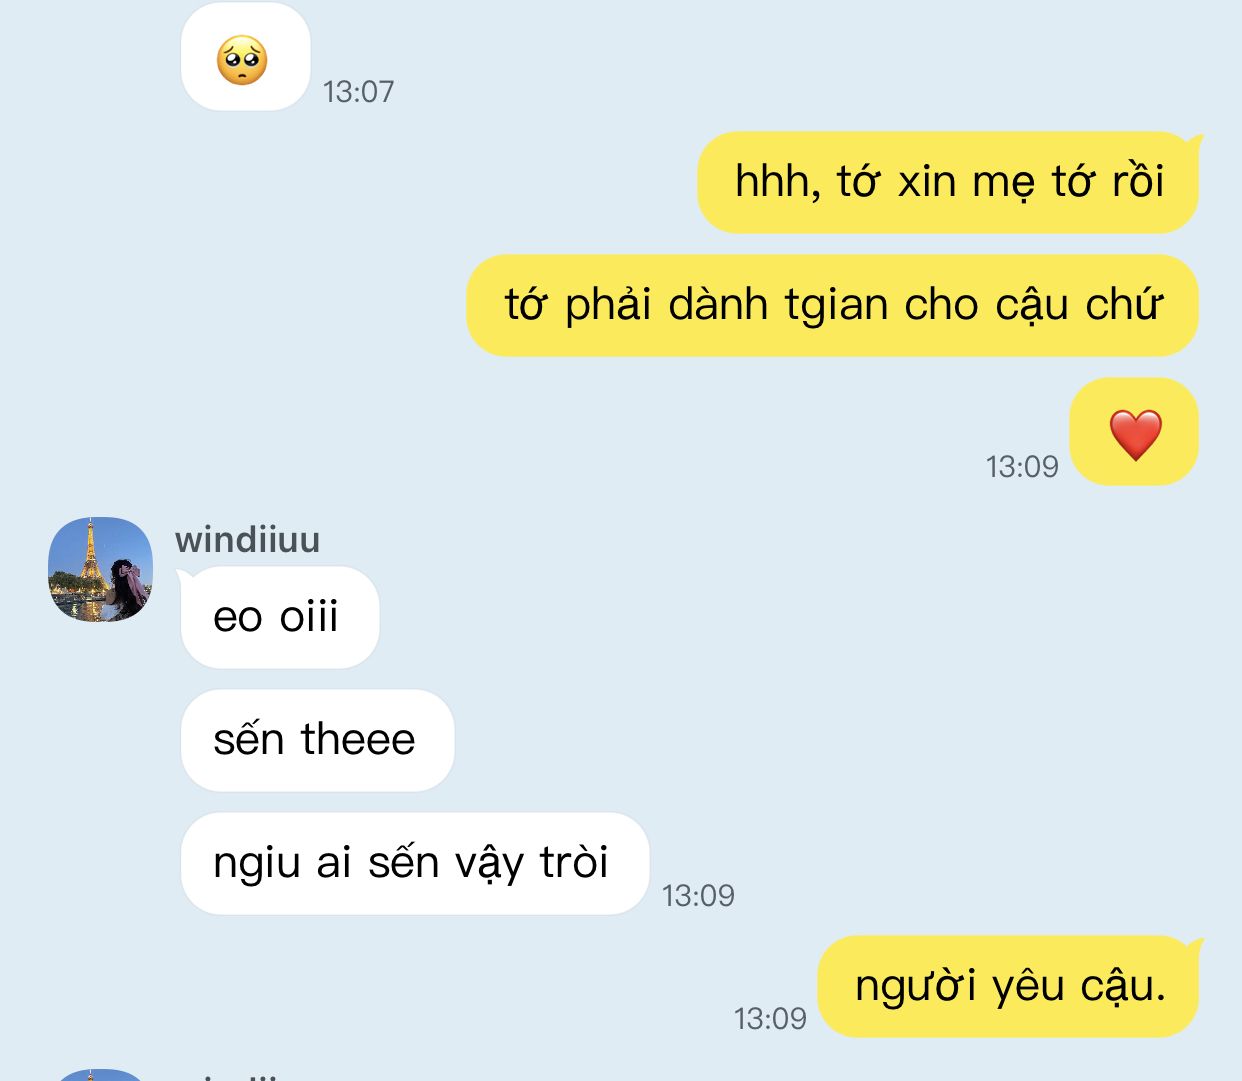
Task: Select the 'ngiu ai sến vậy tròi' message
Action: (x=414, y=863)
